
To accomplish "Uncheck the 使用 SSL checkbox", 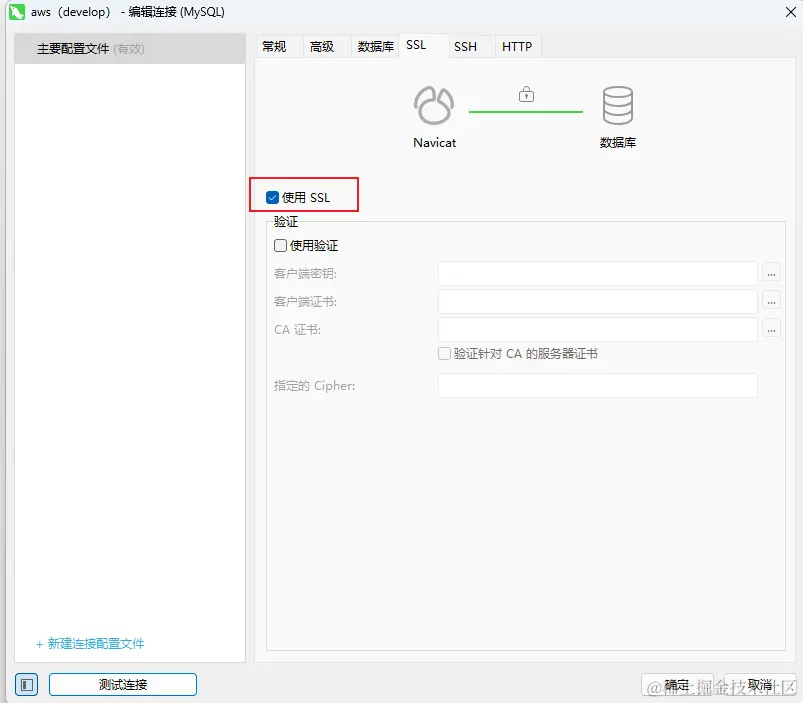I will point(272,198).
